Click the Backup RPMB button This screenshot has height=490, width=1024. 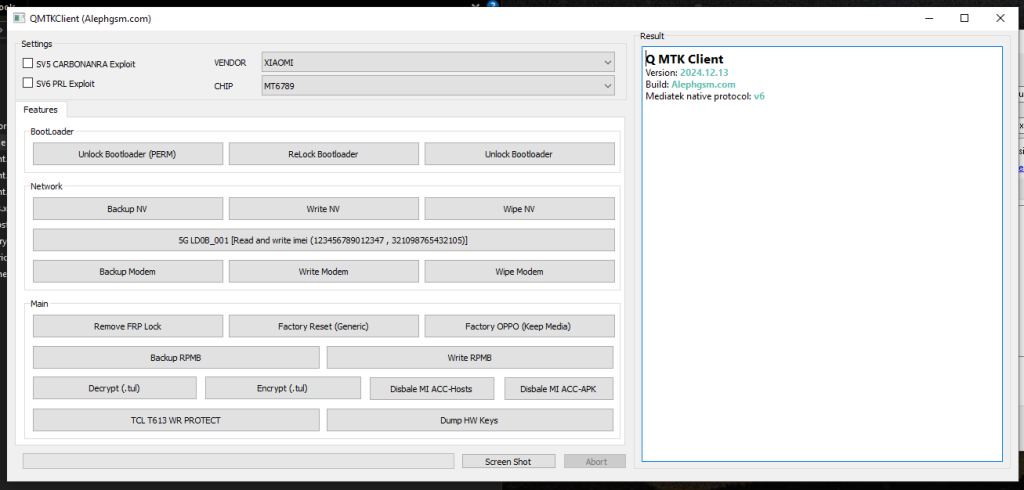(176, 357)
